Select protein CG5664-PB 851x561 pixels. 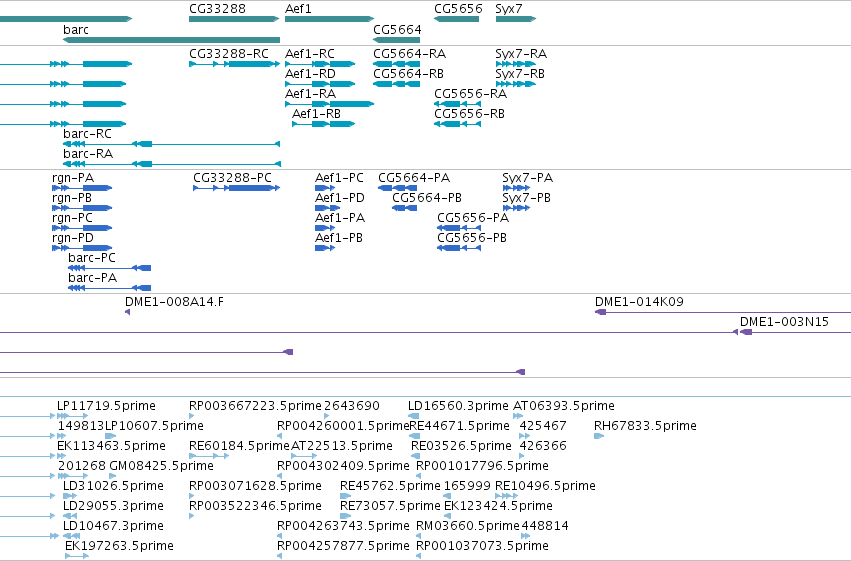point(404,208)
